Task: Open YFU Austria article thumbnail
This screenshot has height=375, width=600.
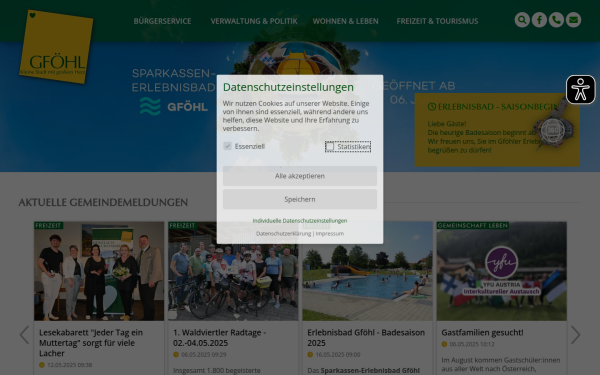Action: coord(502,271)
